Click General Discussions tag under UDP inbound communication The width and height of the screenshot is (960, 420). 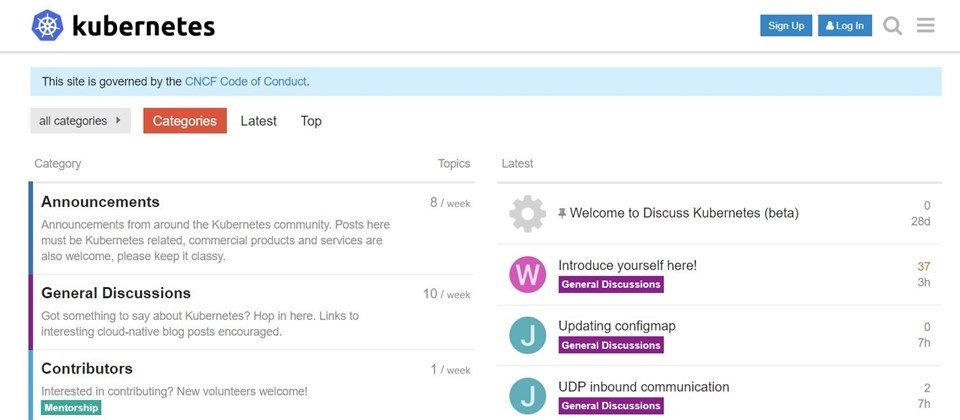point(610,405)
